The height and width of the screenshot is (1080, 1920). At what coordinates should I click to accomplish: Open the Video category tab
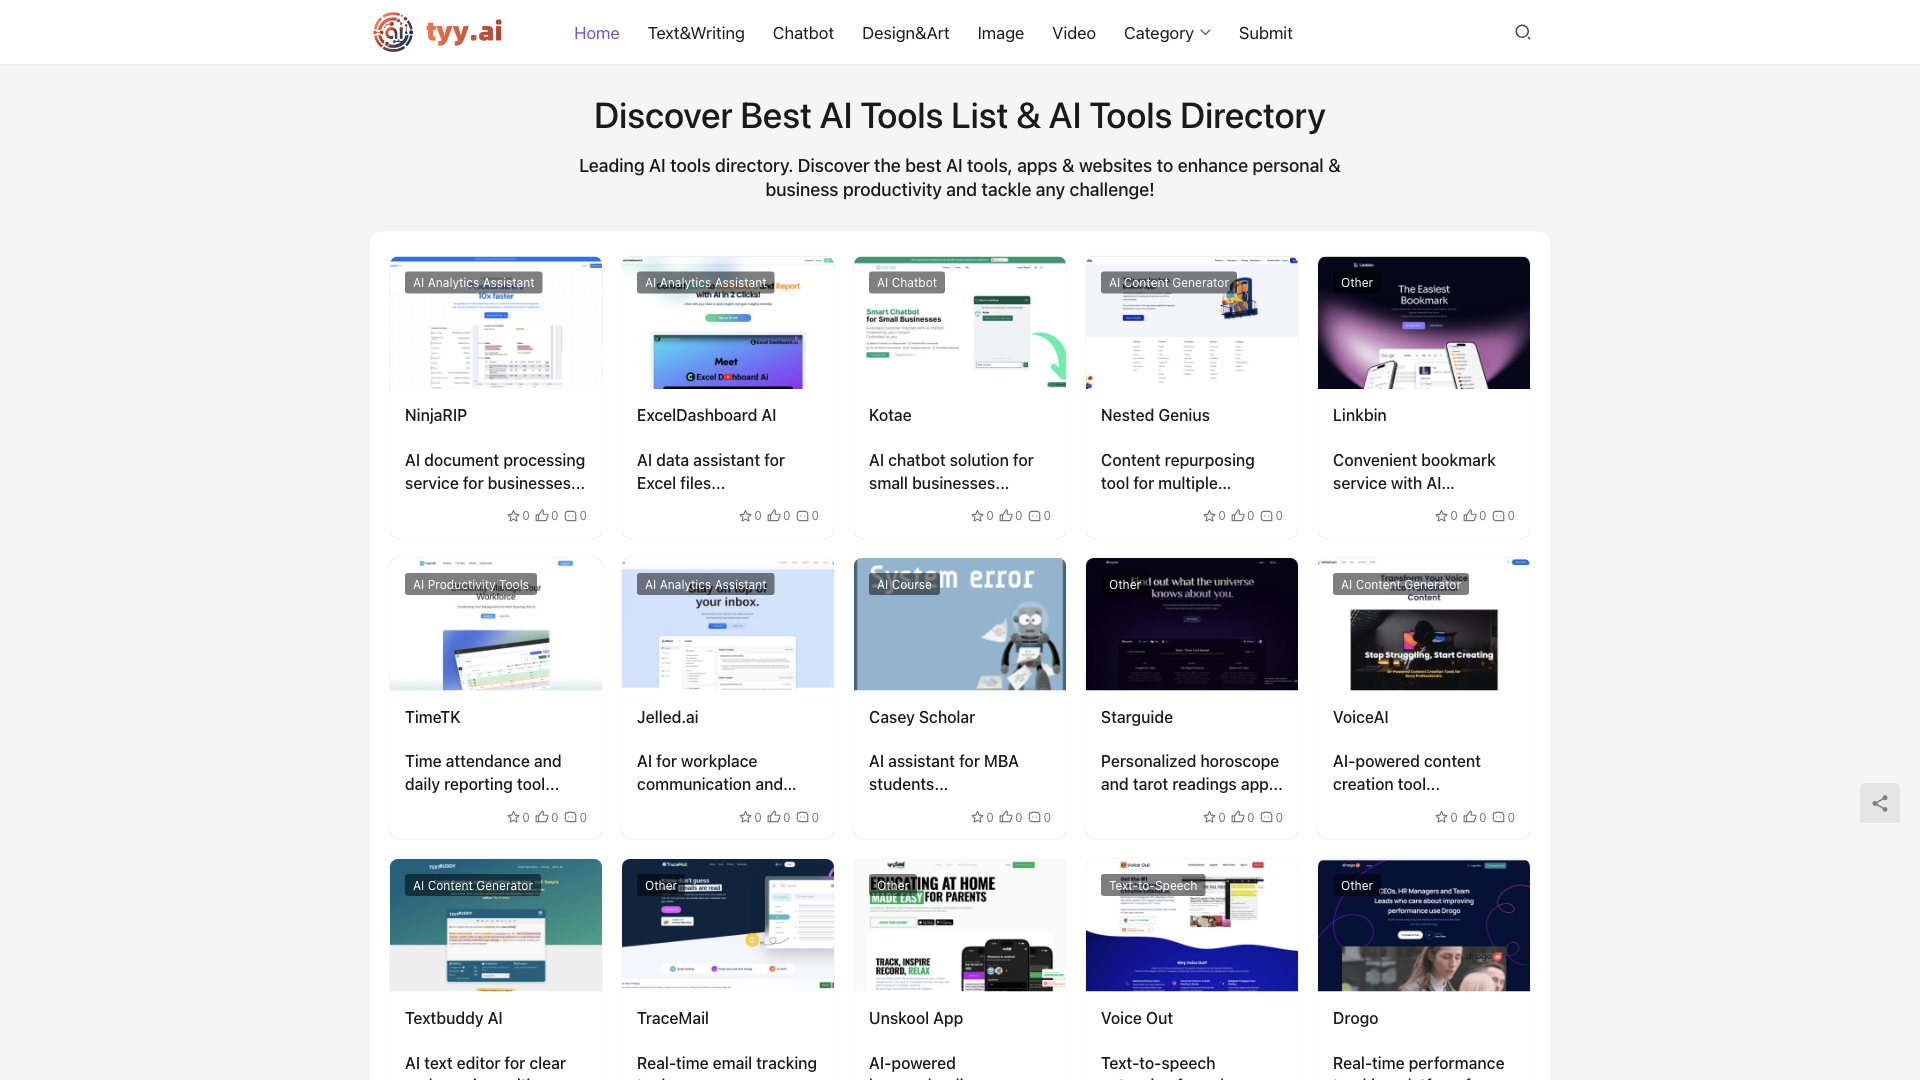click(x=1073, y=33)
